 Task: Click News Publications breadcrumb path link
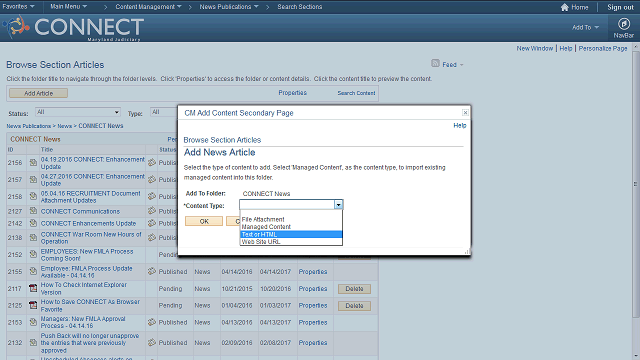pos(29,126)
